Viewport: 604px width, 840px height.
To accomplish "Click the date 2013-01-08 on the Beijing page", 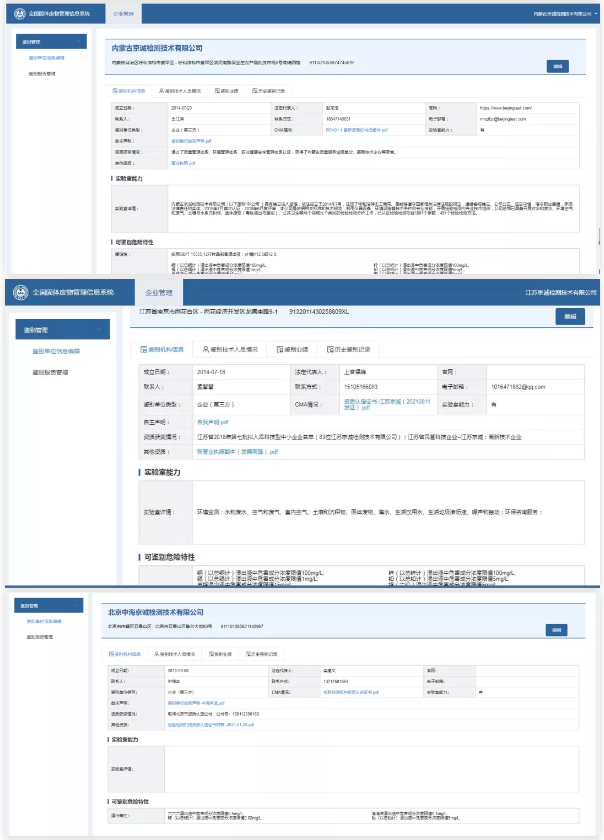I will (x=178, y=670).
